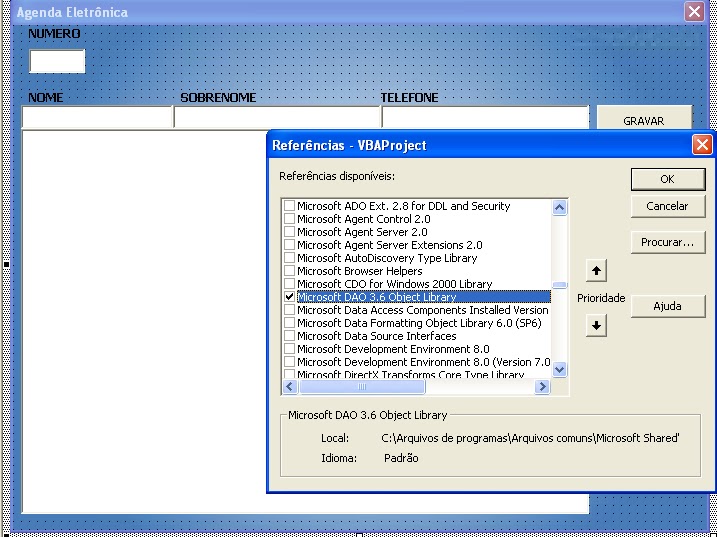This screenshot has height=537, width=717.
Task: Check Microsoft Data Formatting Object Library 6.0
Action: point(289,323)
